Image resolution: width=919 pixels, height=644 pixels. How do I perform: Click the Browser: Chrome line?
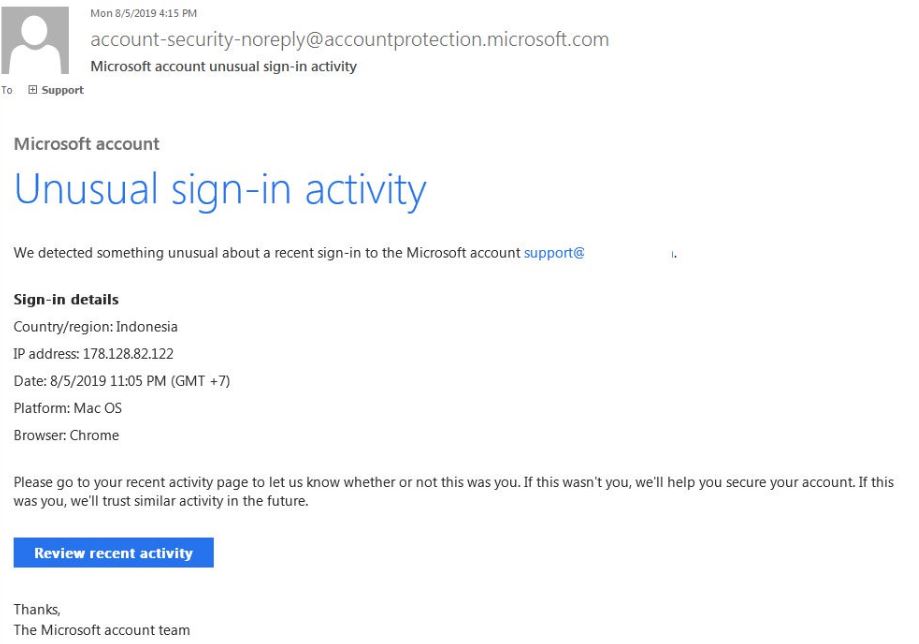tap(66, 435)
